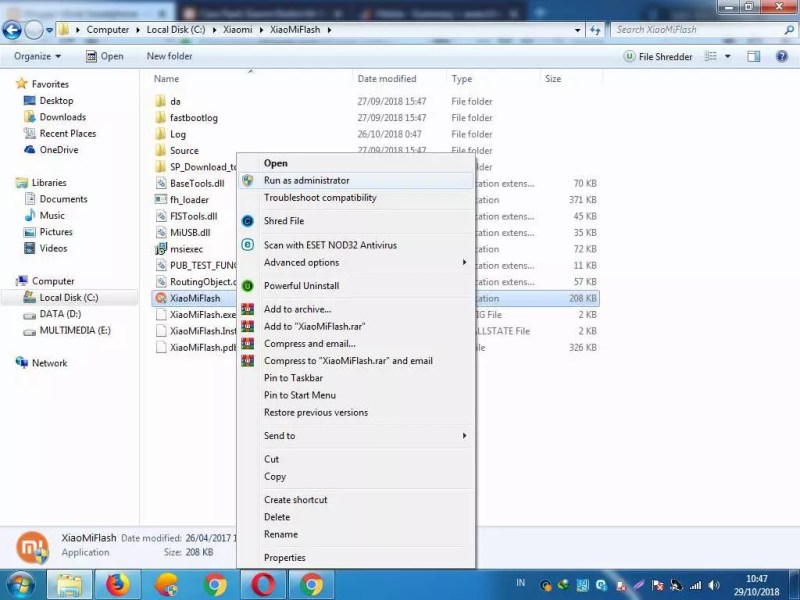Click the ESET antivirus scan icon
This screenshot has width=800, height=600.
point(247,245)
